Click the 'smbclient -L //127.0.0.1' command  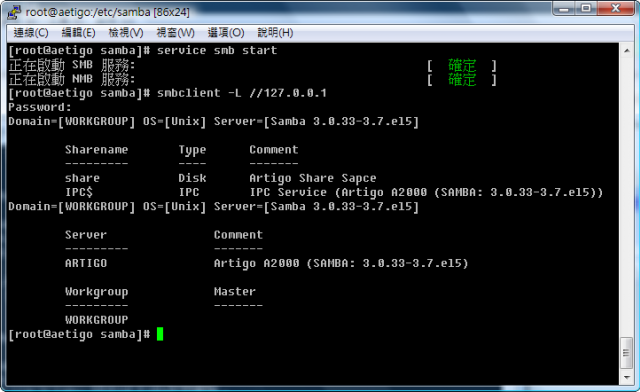pos(242,93)
